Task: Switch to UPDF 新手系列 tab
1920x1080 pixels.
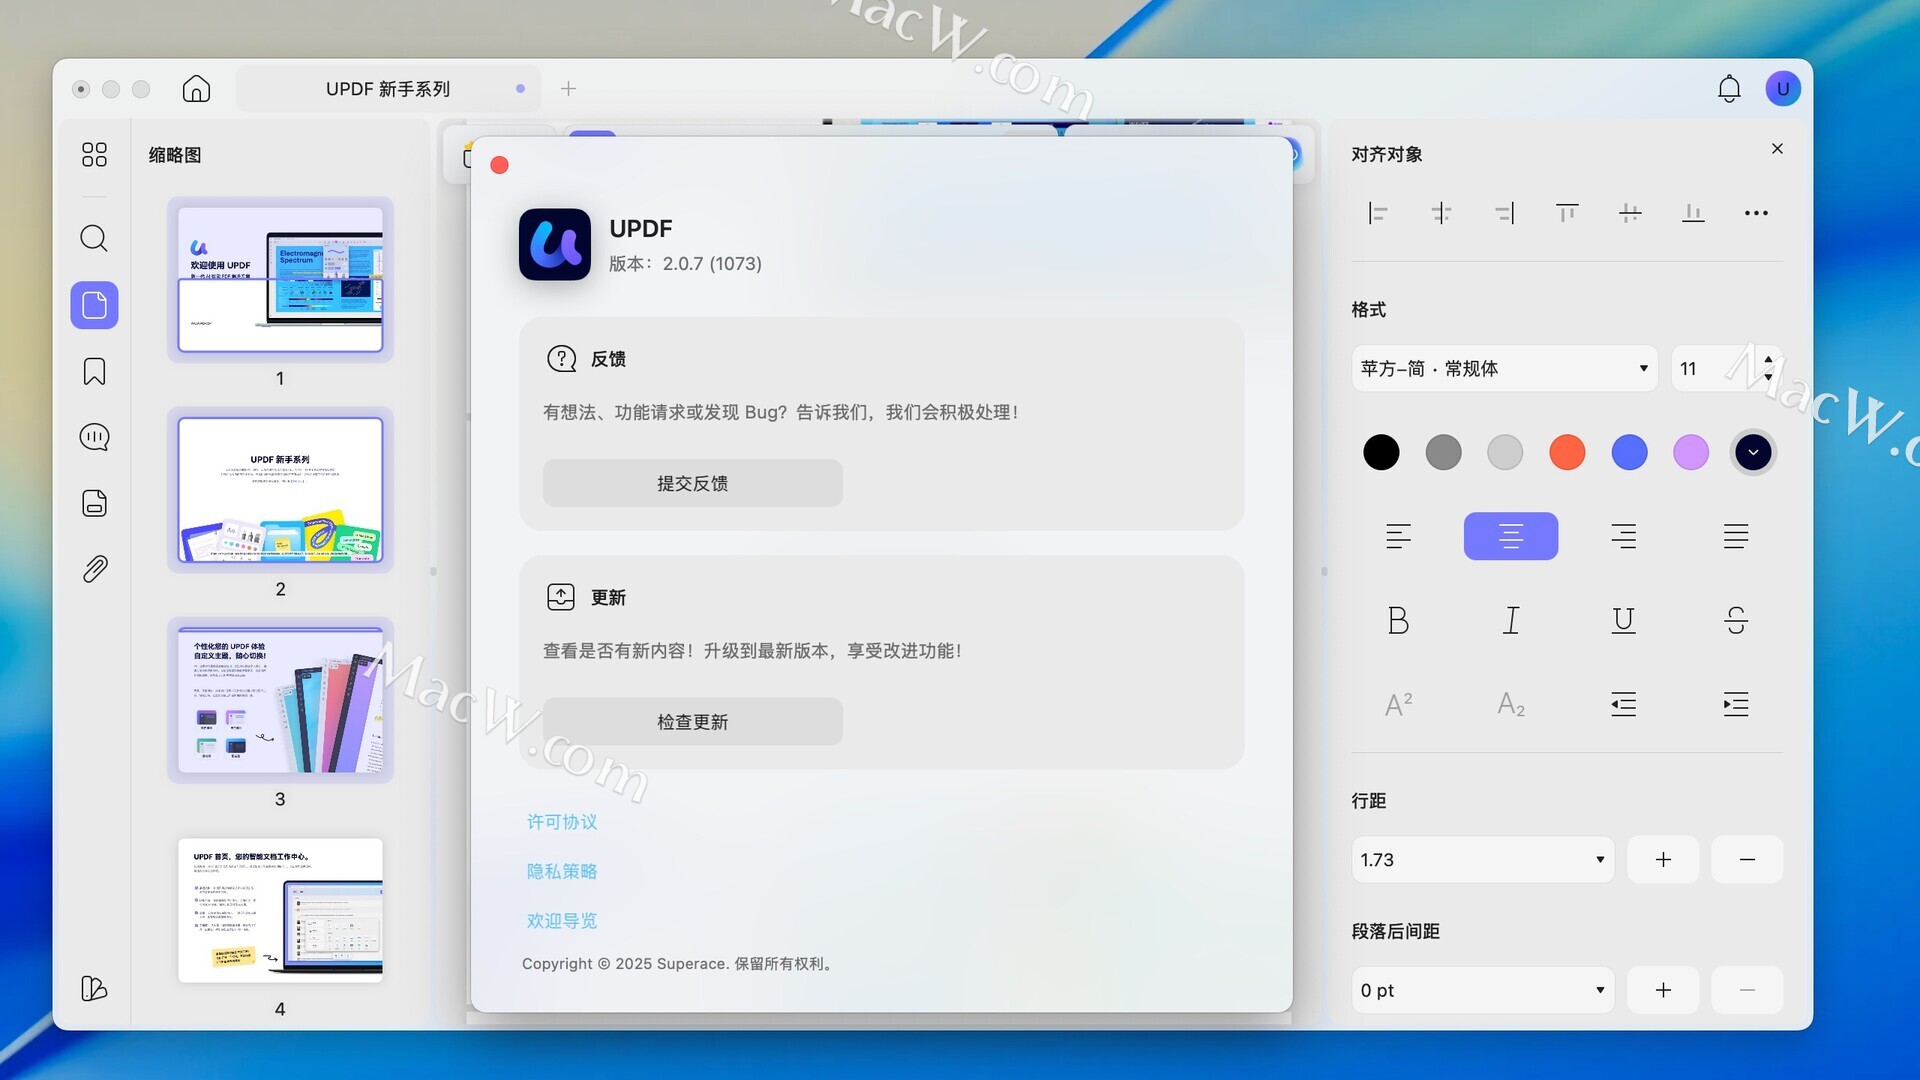Action: (388, 89)
